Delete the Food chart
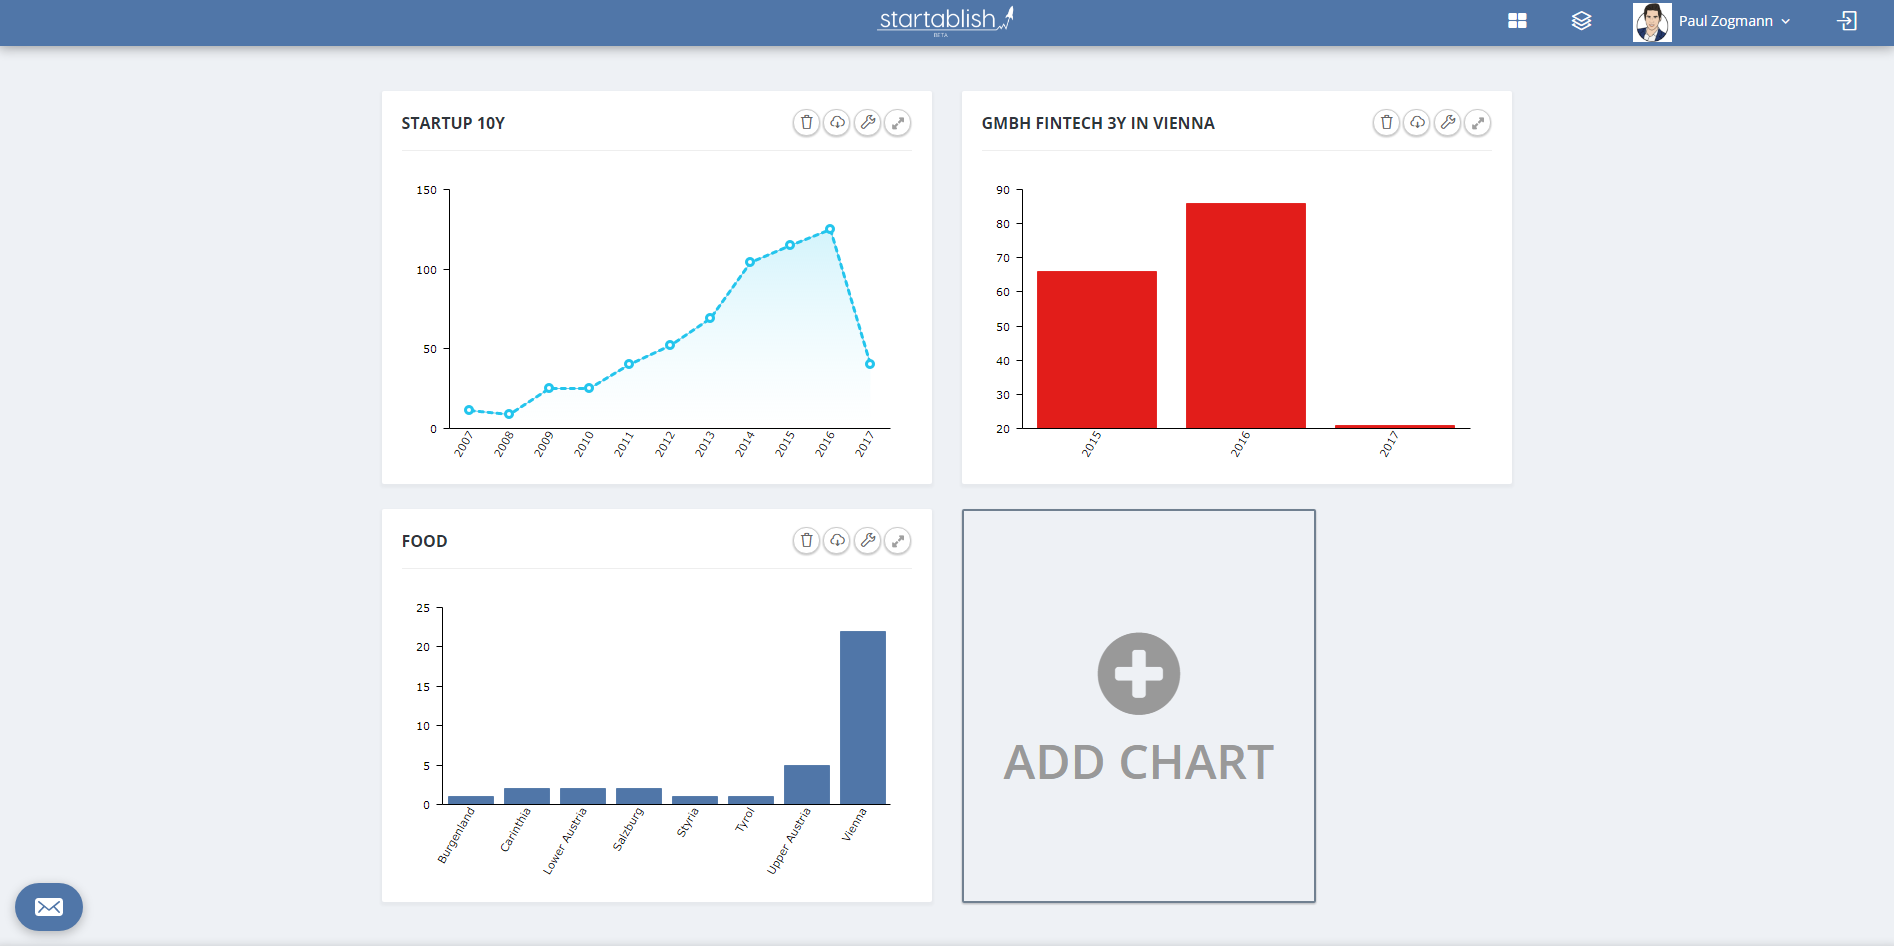Image resolution: width=1894 pixels, height=946 pixels. tap(806, 541)
